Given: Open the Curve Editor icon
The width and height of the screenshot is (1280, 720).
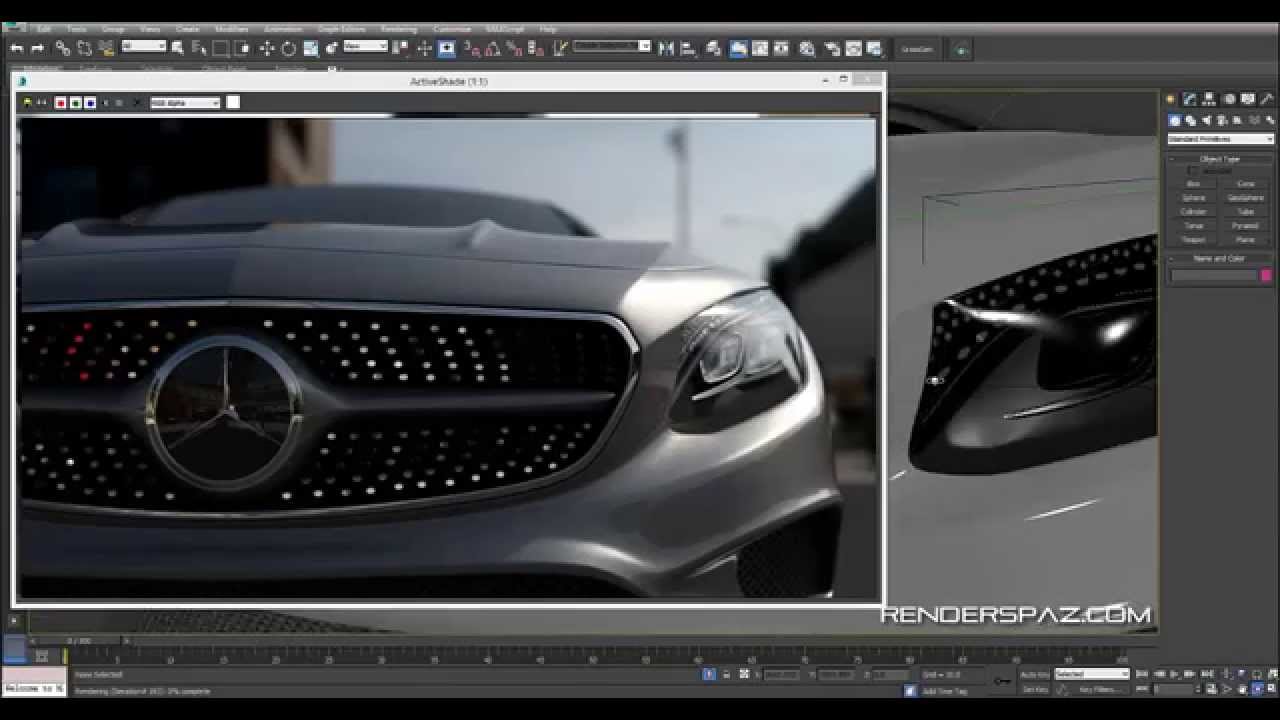Looking at the screenshot, I should [x=760, y=48].
